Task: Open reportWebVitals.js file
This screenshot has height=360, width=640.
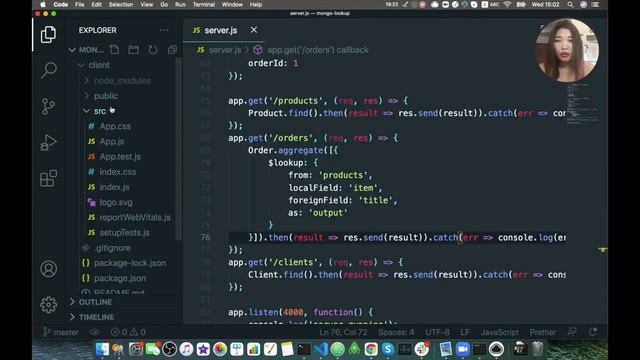Action: pos(135,218)
